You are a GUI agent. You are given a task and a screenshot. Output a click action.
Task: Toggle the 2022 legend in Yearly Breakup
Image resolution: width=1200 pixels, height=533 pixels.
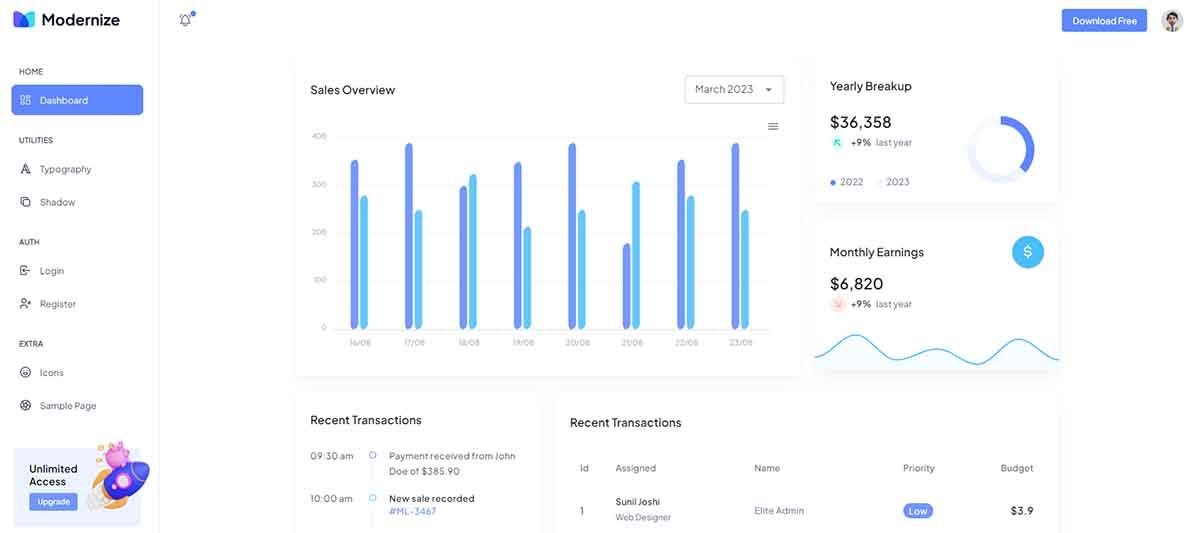pos(847,182)
